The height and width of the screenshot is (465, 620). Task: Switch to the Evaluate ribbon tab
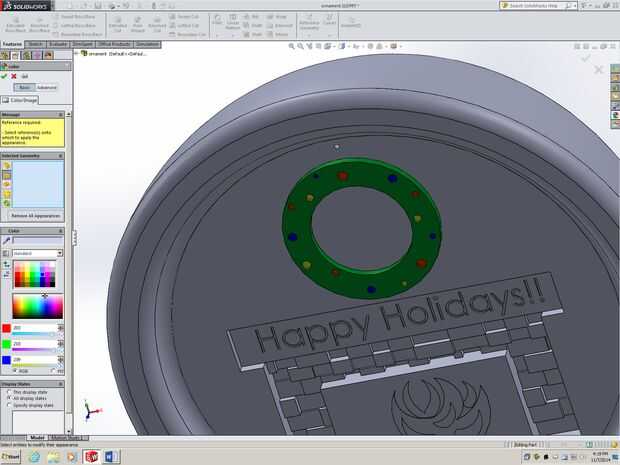pos(59,44)
